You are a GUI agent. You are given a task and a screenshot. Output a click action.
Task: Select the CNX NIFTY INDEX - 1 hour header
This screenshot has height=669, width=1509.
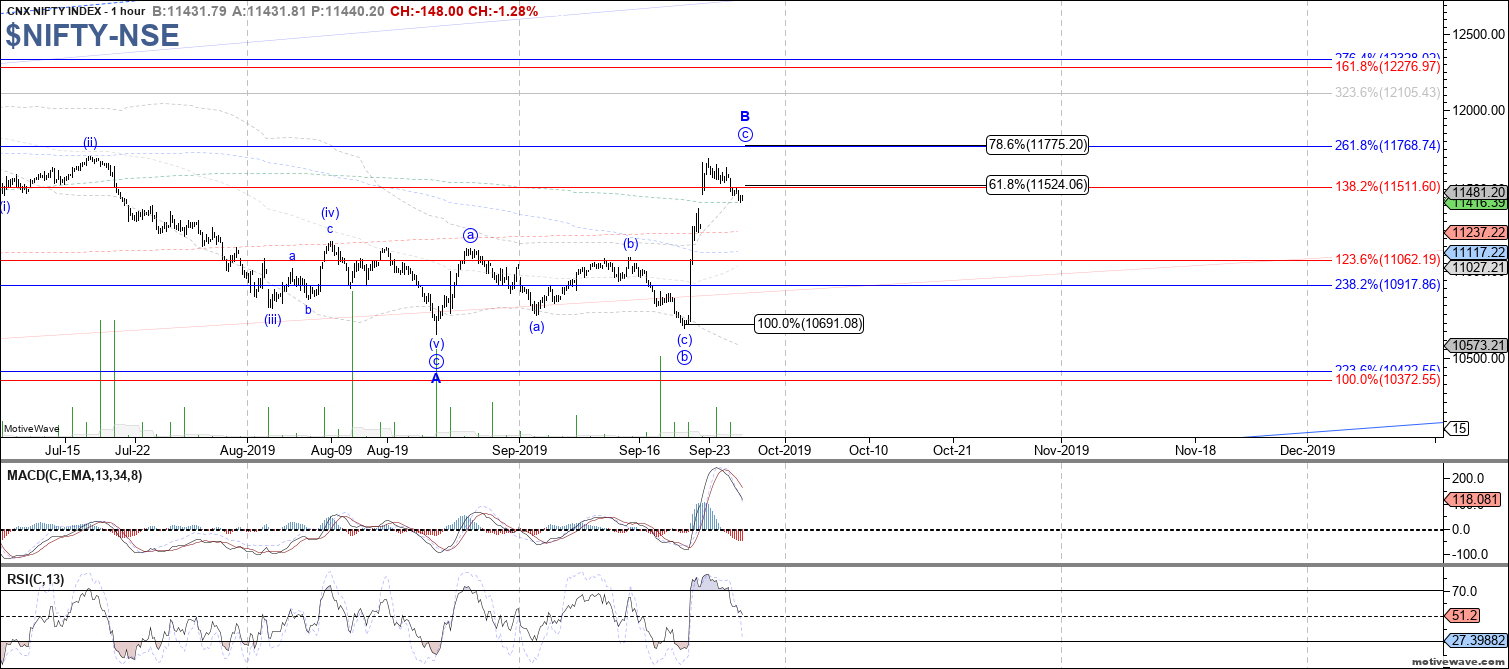pyautogui.click(x=76, y=11)
